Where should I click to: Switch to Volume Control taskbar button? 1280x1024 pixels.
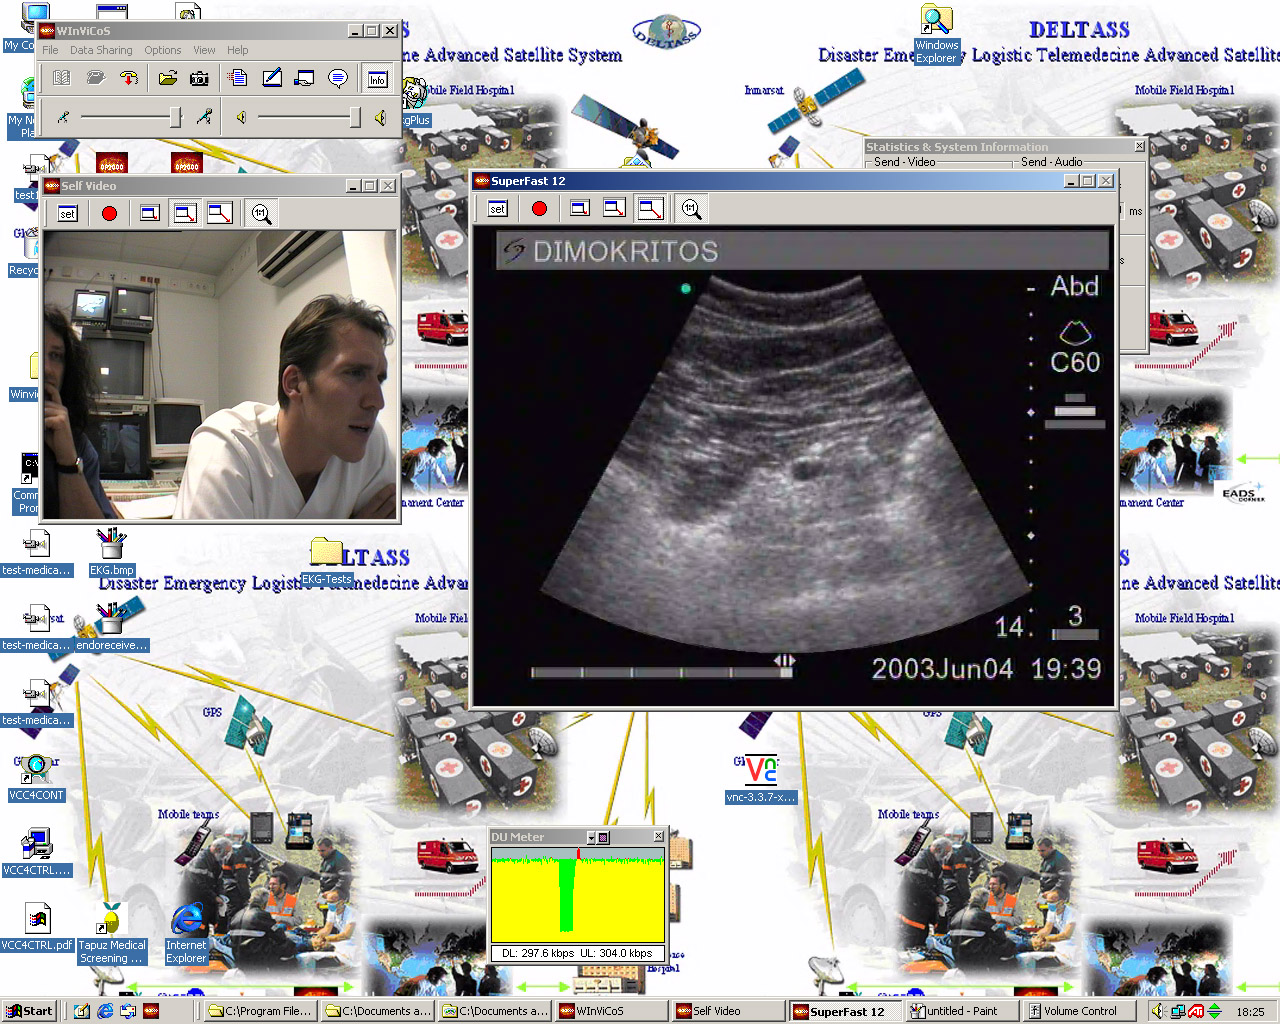pyautogui.click(x=1080, y=1011)
